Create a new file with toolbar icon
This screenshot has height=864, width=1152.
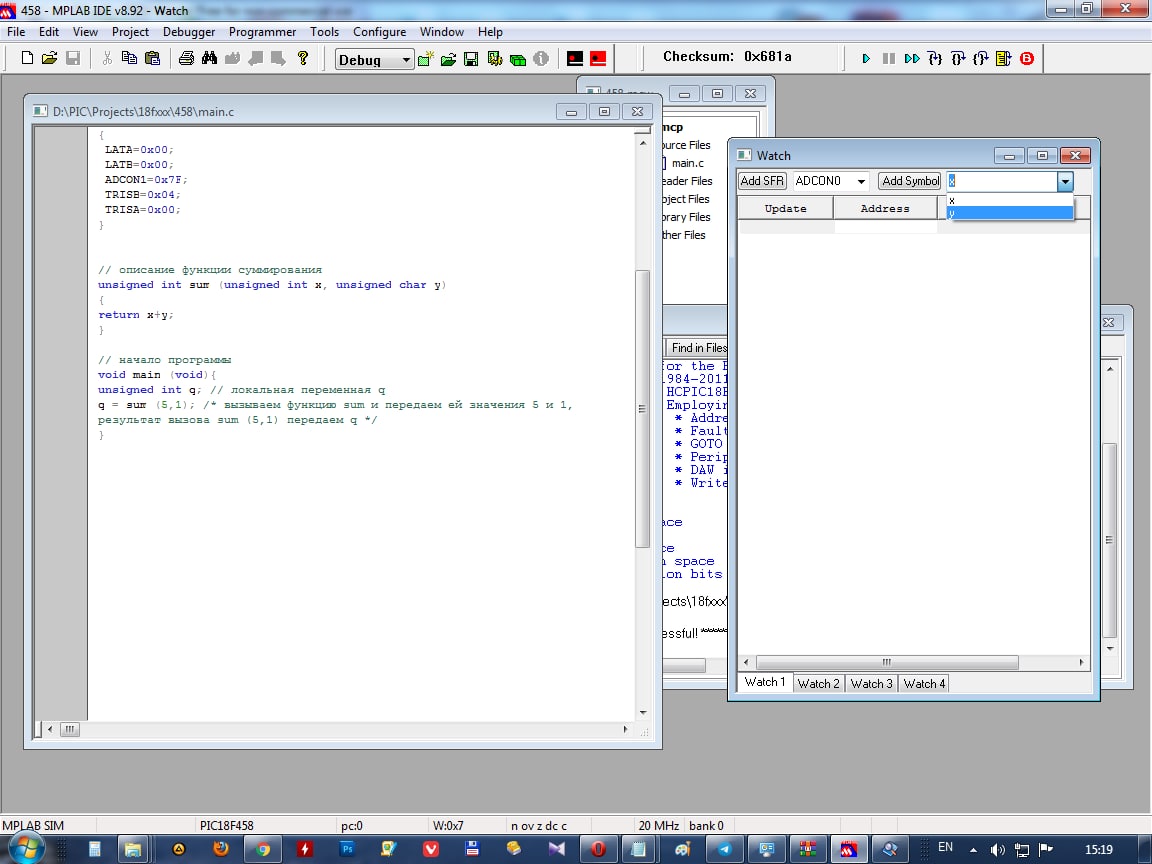pos(27,58)
